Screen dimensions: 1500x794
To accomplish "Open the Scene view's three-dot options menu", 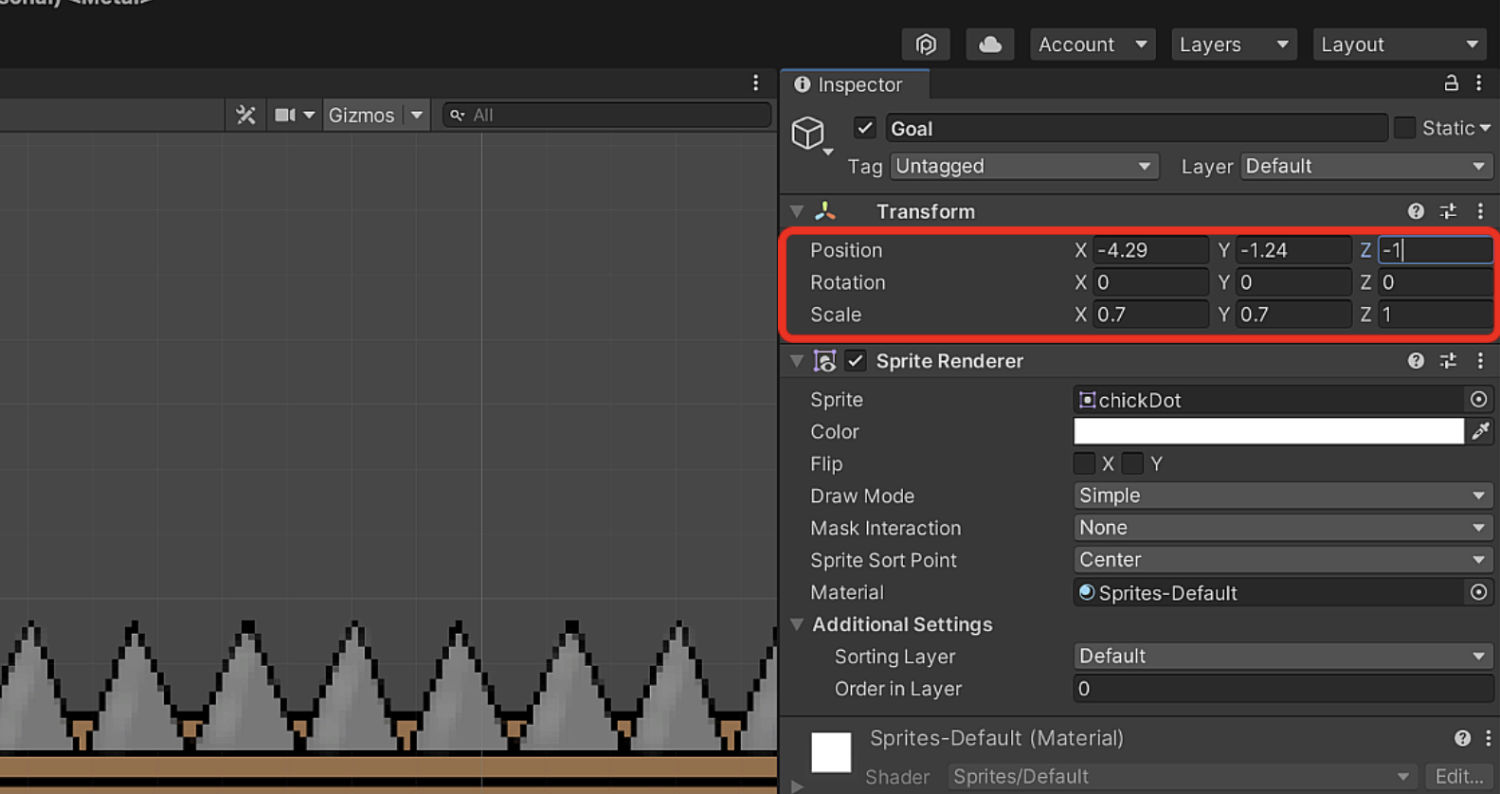I will click(x=756, y=84).
